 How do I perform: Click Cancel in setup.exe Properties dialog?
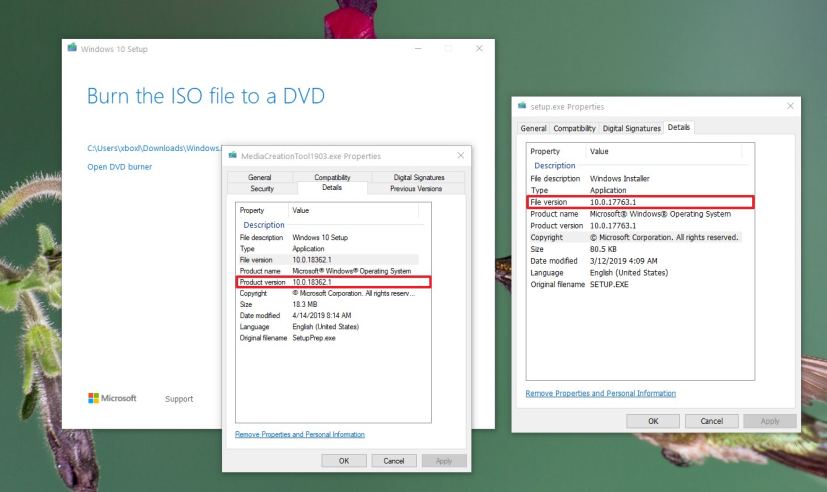(711, 421)
